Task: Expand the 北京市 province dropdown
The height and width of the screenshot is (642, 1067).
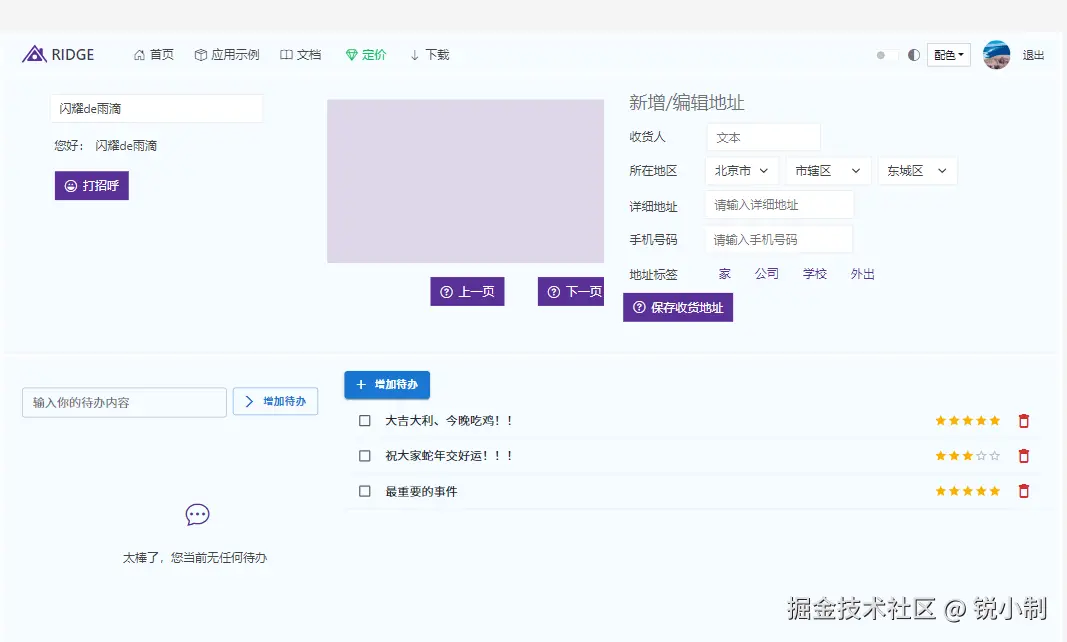Action: 741,171
